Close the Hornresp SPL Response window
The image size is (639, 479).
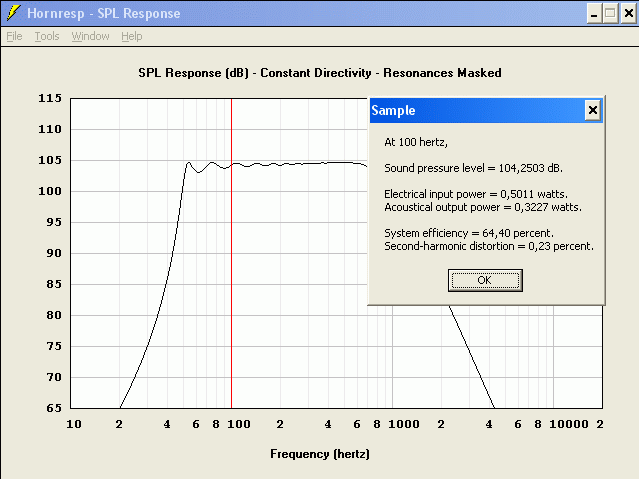pos(629,13)
